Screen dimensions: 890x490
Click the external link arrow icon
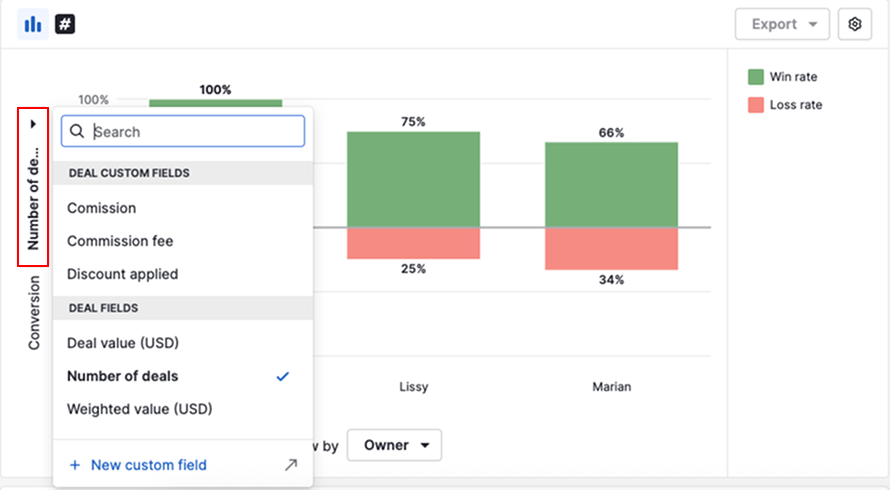291,465
